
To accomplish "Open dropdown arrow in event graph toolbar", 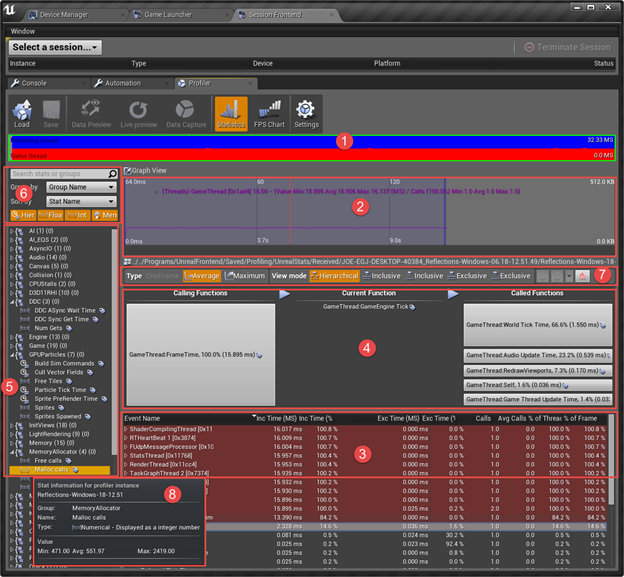I will click(569, 276).
